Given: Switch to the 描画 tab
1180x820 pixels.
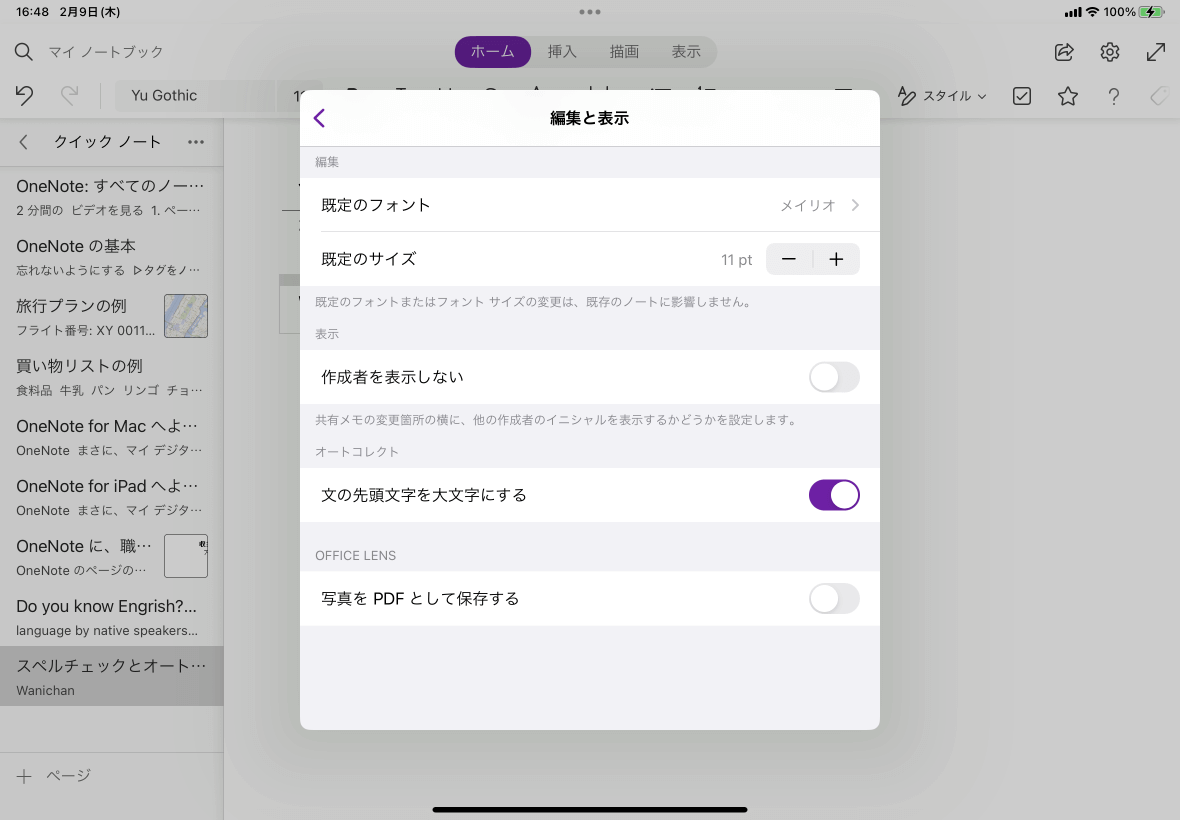Looking at the screenshot, I should 624,52.
